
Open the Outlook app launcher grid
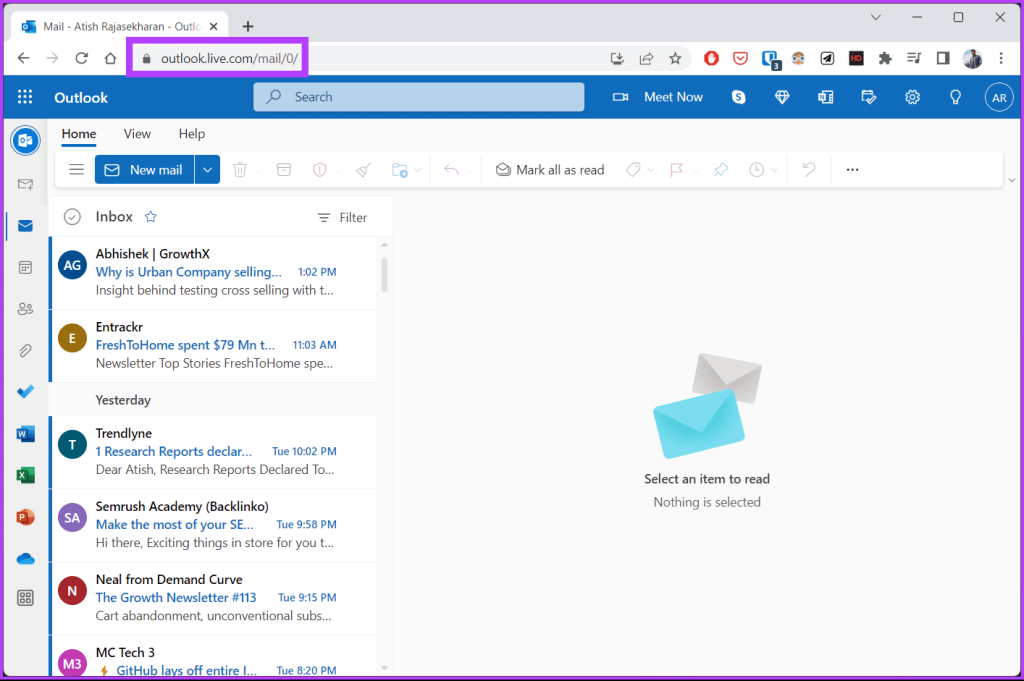[x=25, y=97]
